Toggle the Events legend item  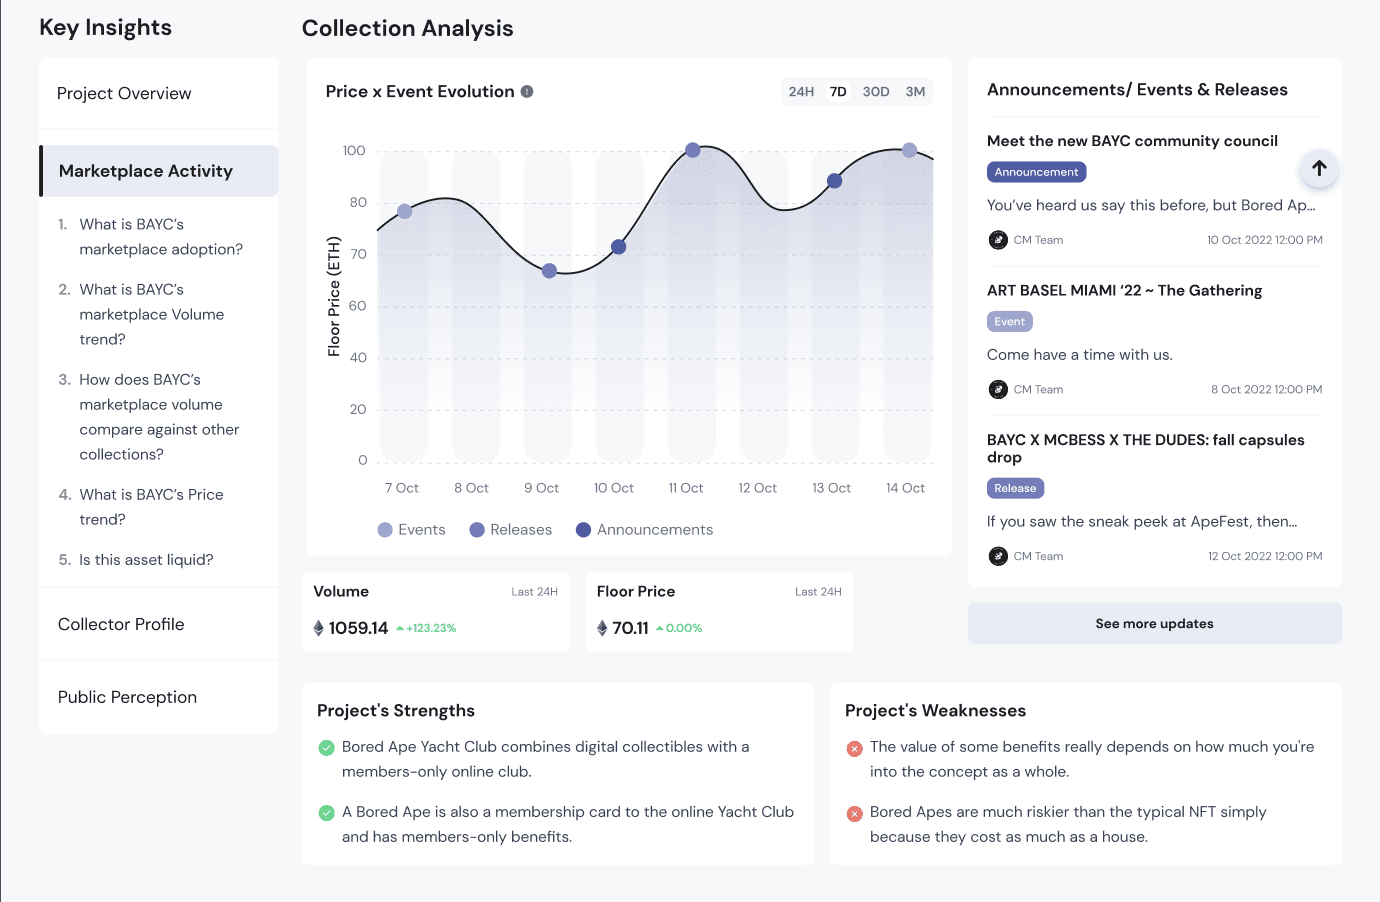pyautogui.click(x=412, y=530)
